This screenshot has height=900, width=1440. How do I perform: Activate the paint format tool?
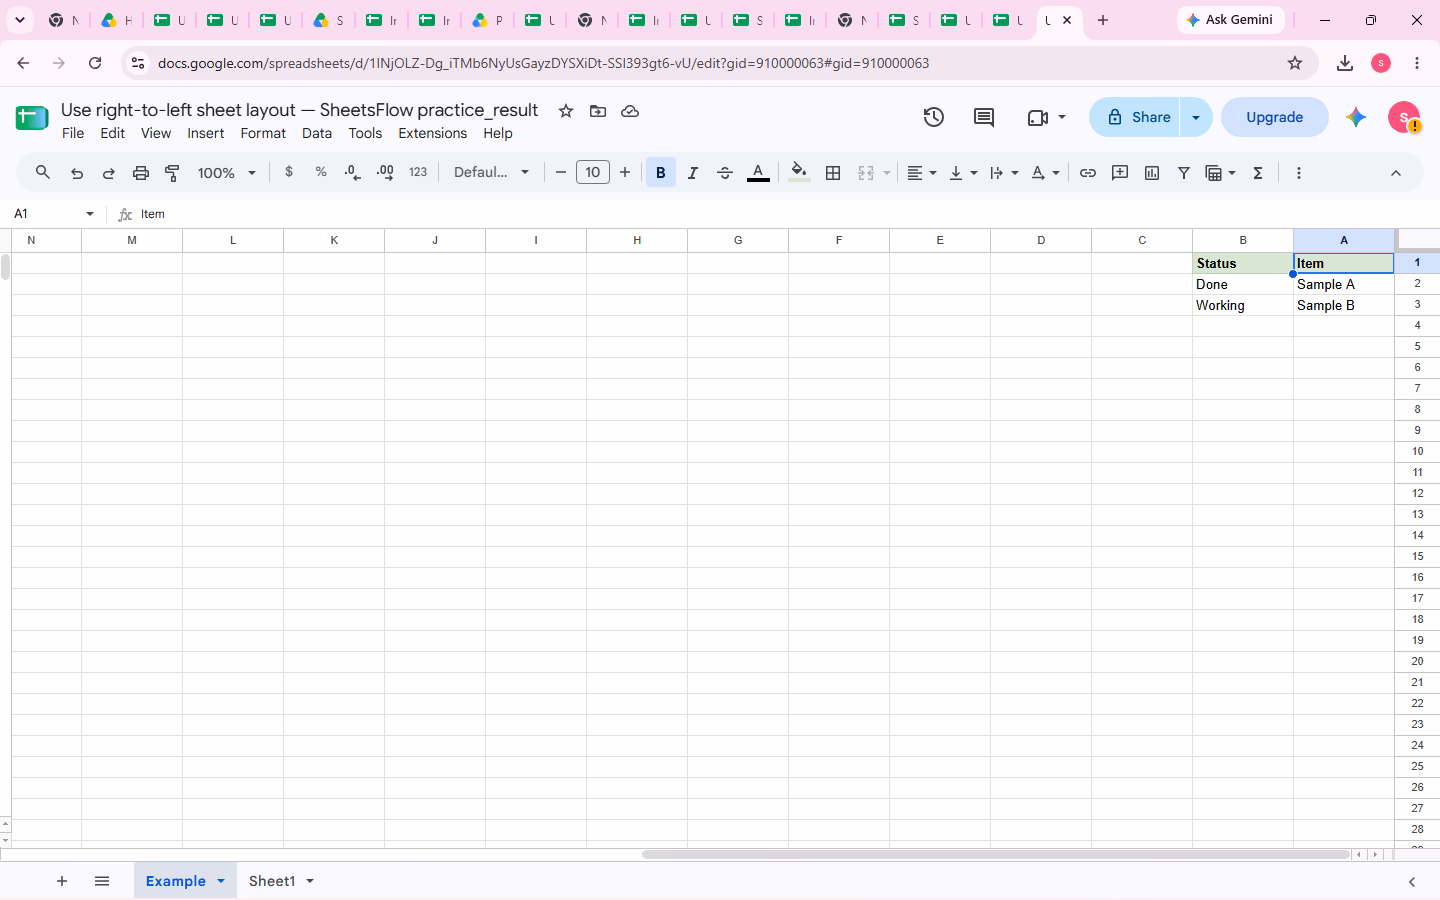click(172, 173)
